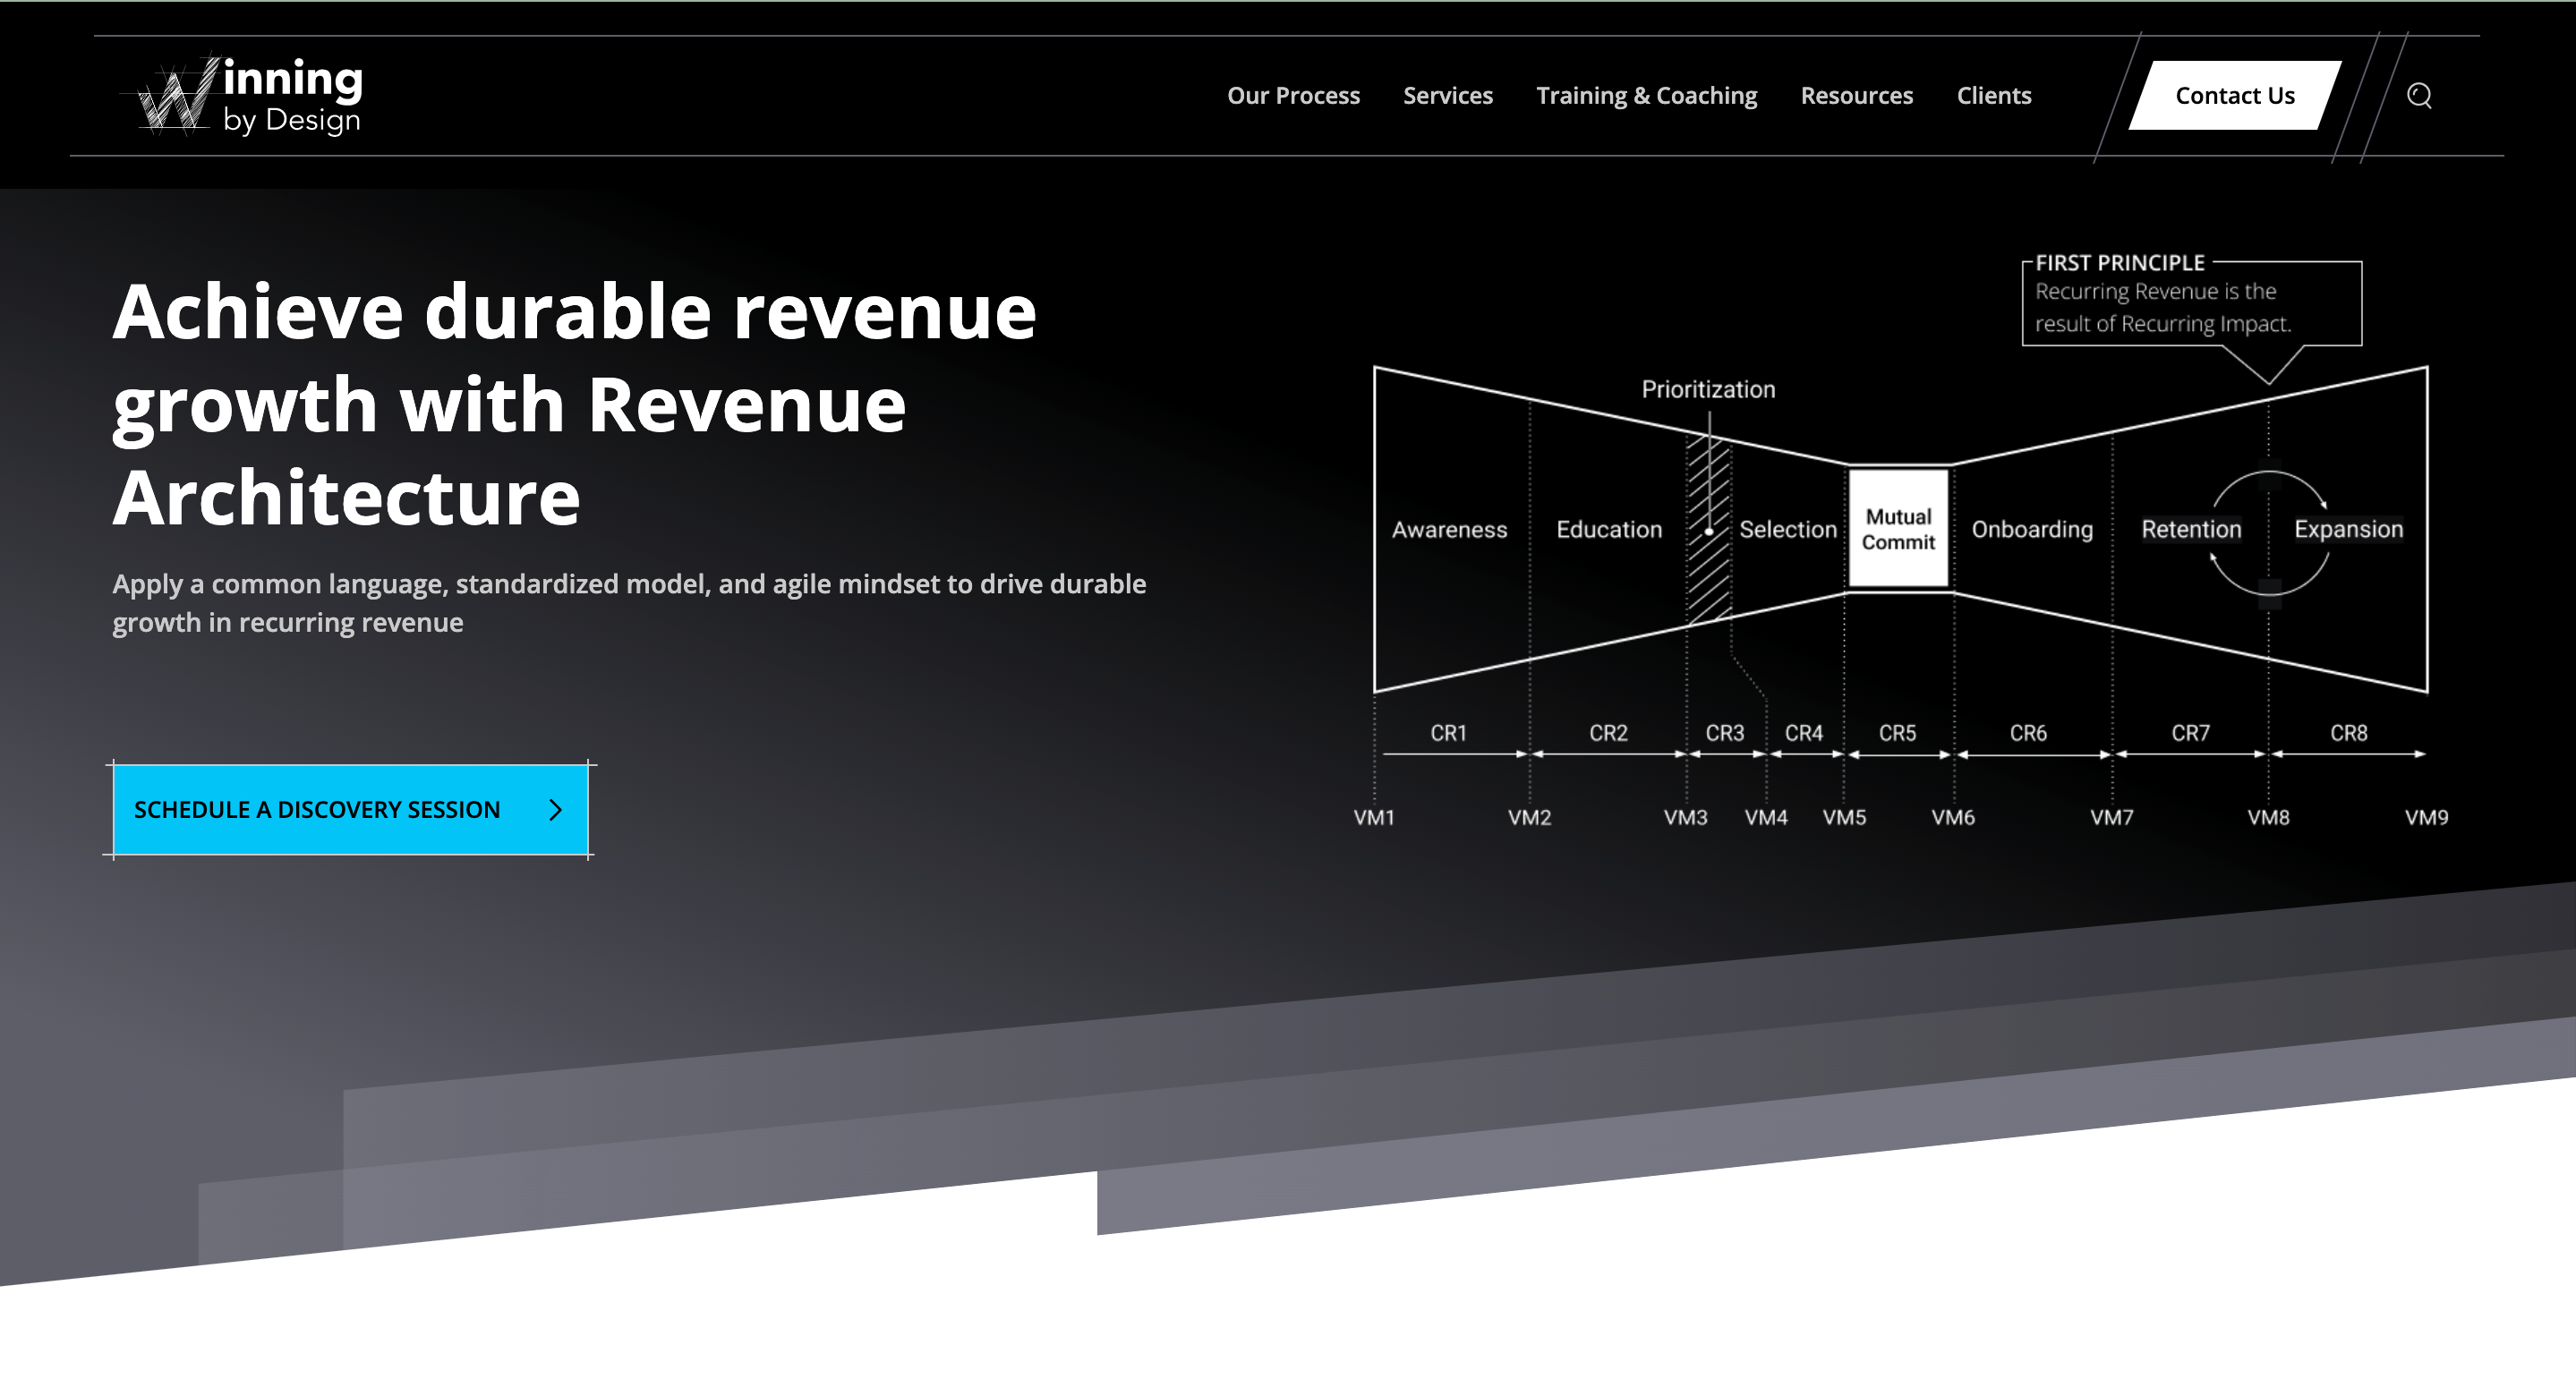Click the subheading about common language
The width and height of the screenshot is (2576, 1396).
629,603
